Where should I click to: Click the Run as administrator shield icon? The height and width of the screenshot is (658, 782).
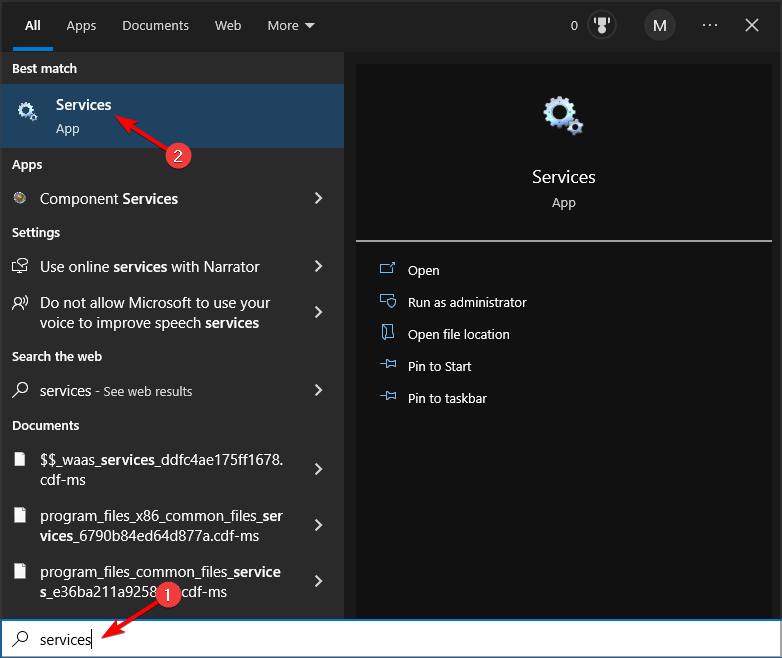click(388, 301)
